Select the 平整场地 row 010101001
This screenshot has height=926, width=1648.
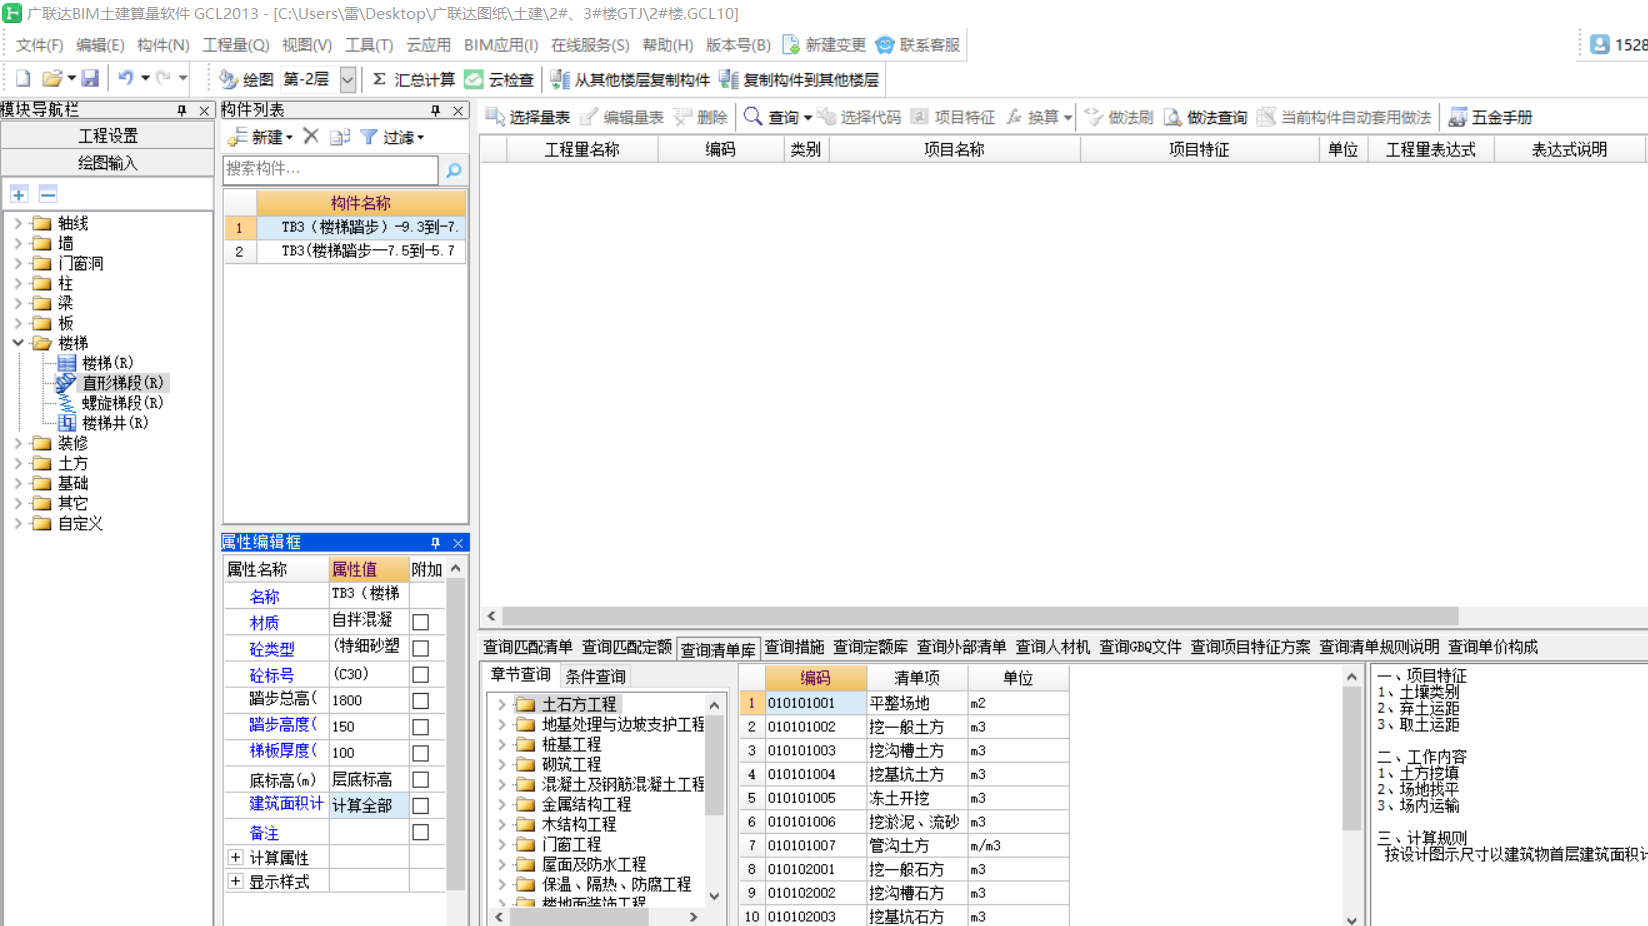(x=904, y=703)
